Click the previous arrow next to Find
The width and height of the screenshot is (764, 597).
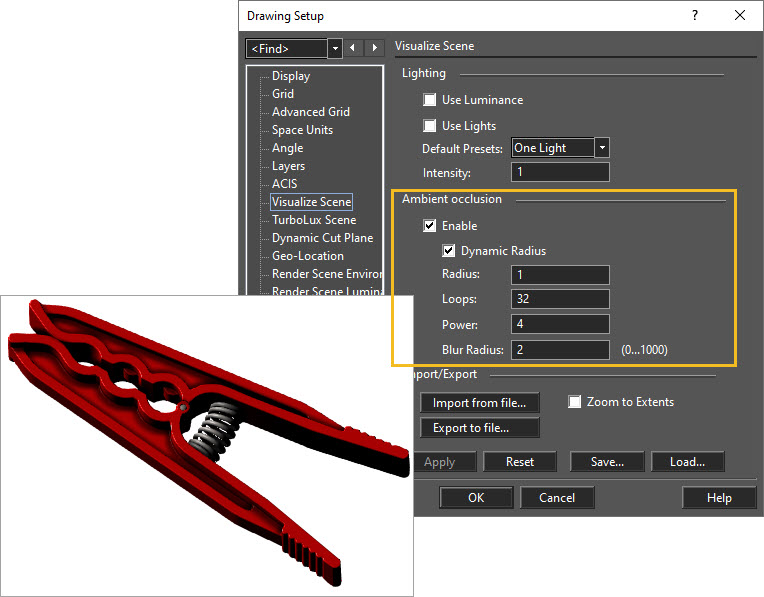(352, 48)
